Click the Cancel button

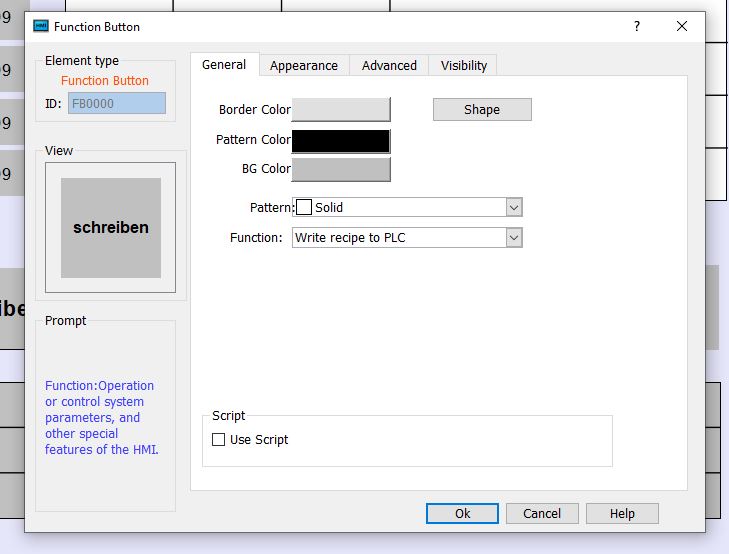[x=541, y=513]
